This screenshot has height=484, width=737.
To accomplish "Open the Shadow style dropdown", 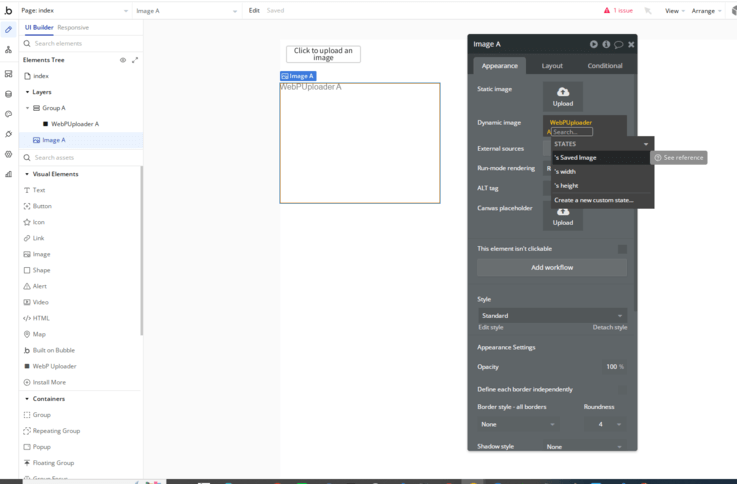I will (x=585, y=447).
